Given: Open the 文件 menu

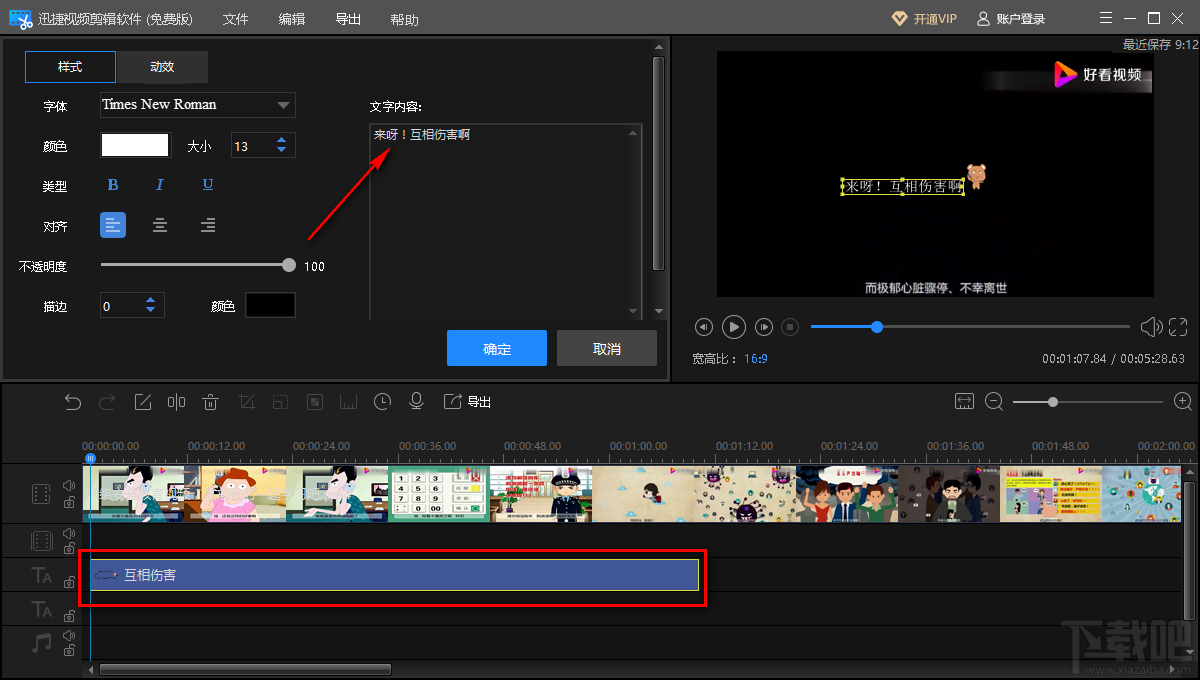Looking at the screenshot, I should click(235, 19).
